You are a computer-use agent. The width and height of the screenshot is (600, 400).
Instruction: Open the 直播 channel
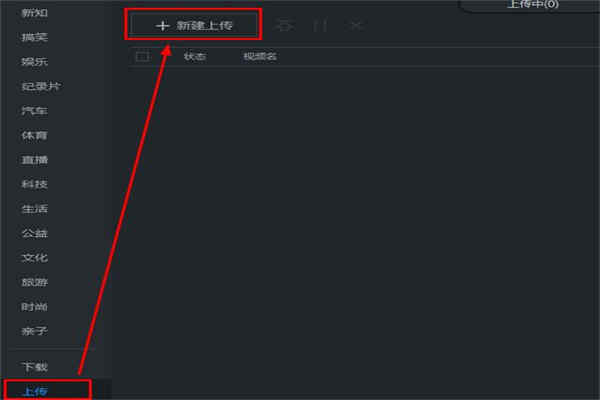tap(35, 160)
